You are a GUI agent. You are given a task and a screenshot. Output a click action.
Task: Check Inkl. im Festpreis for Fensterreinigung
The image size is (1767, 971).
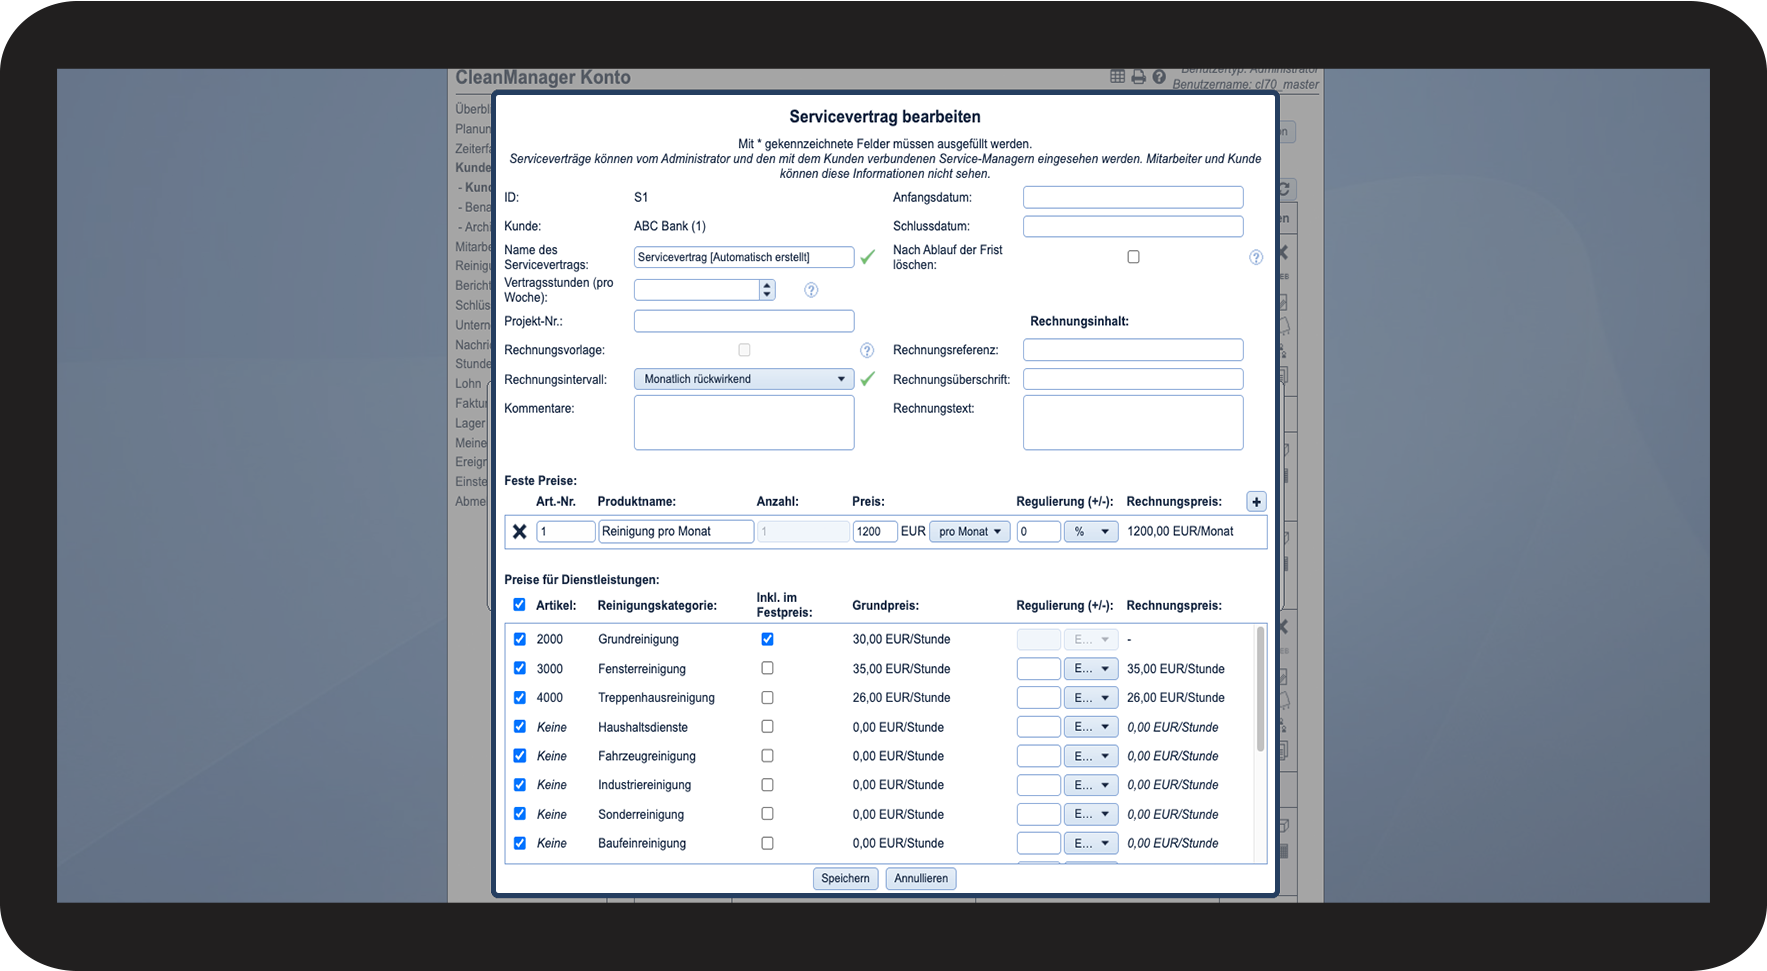[767, 668]
